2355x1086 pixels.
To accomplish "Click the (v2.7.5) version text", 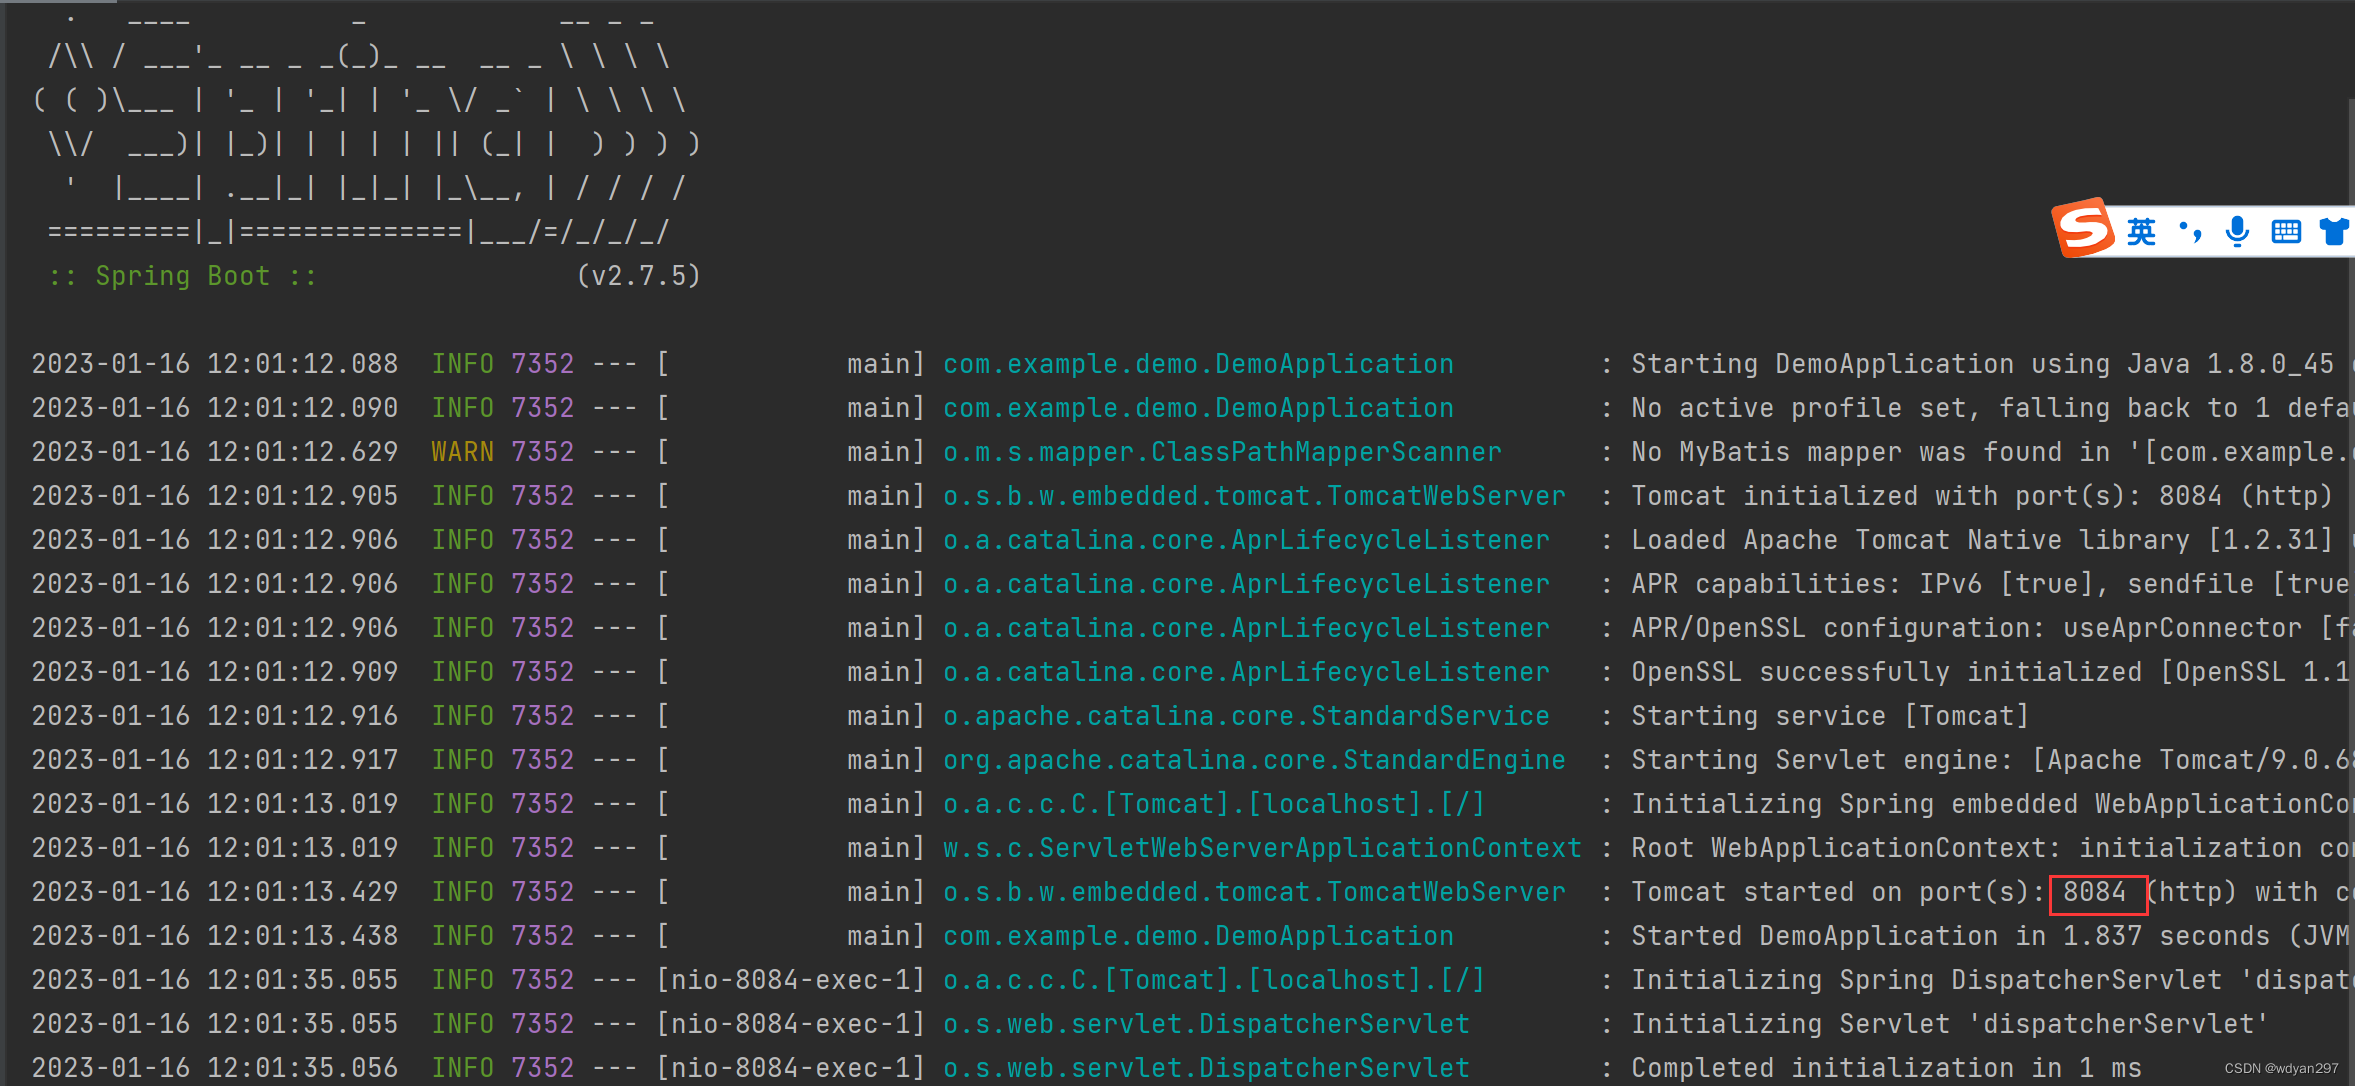I will [x=638, y=276].
